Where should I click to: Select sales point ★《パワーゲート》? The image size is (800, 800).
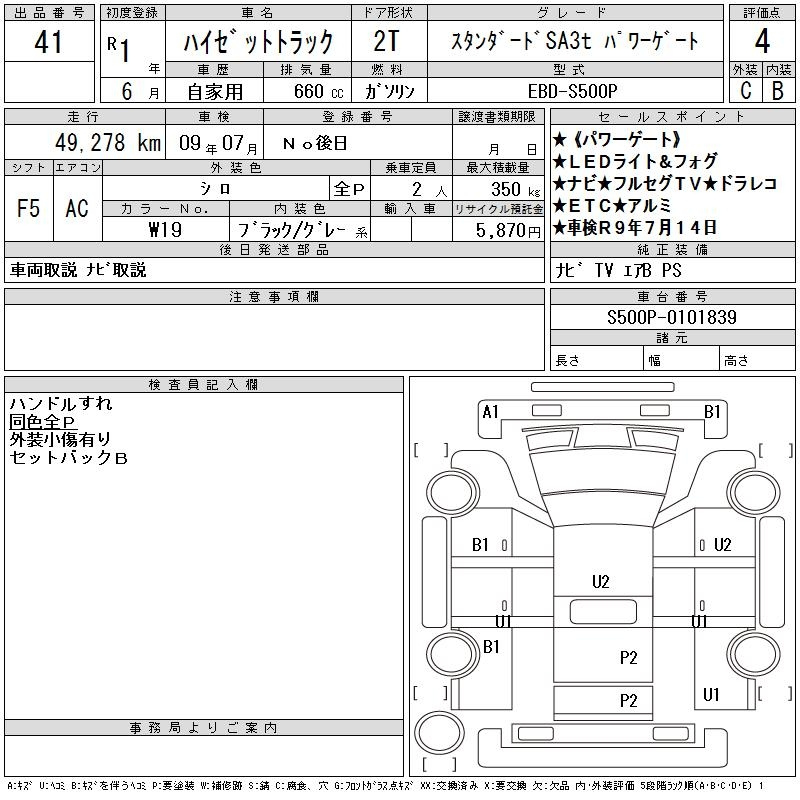617,140
